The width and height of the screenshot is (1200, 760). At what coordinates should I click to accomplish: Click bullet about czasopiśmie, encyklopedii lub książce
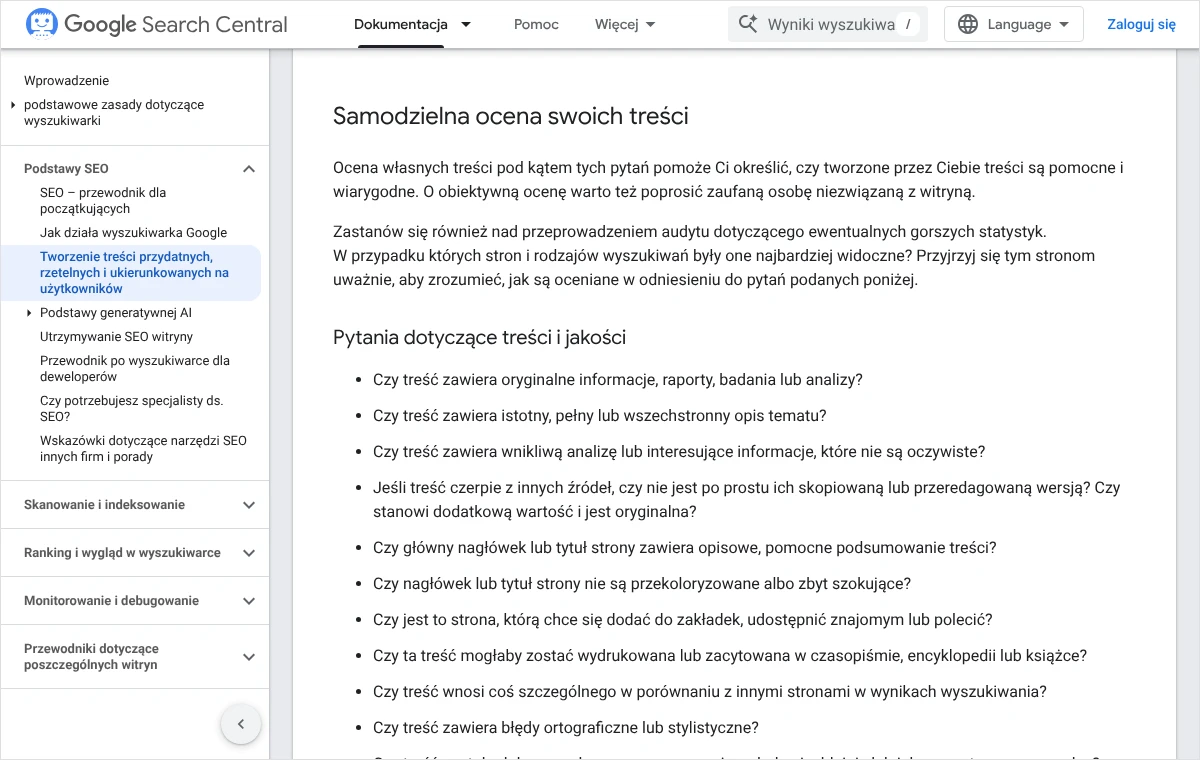pos(730,656)
